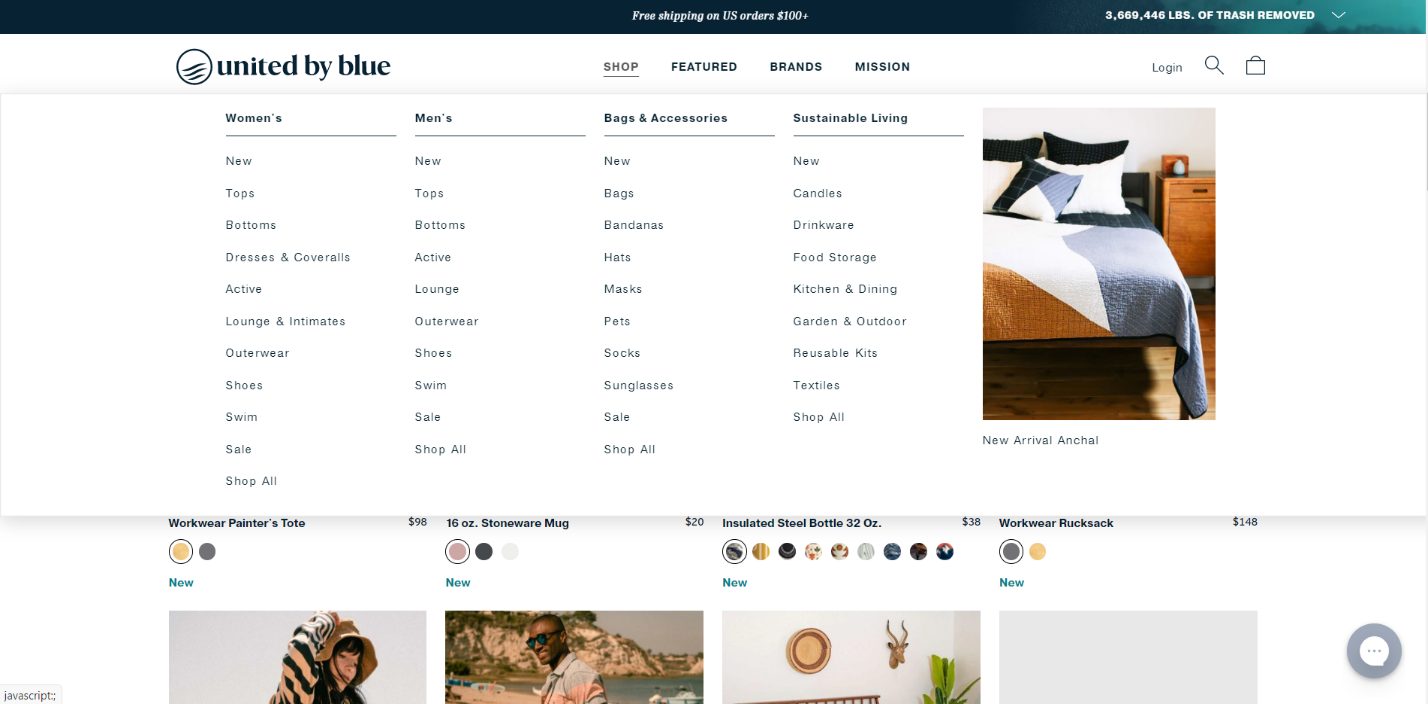Image resolution: width=1428 pixels, height=704 pixels.
Task: Open the MISSION menu
Action: [x=882, y=67]
